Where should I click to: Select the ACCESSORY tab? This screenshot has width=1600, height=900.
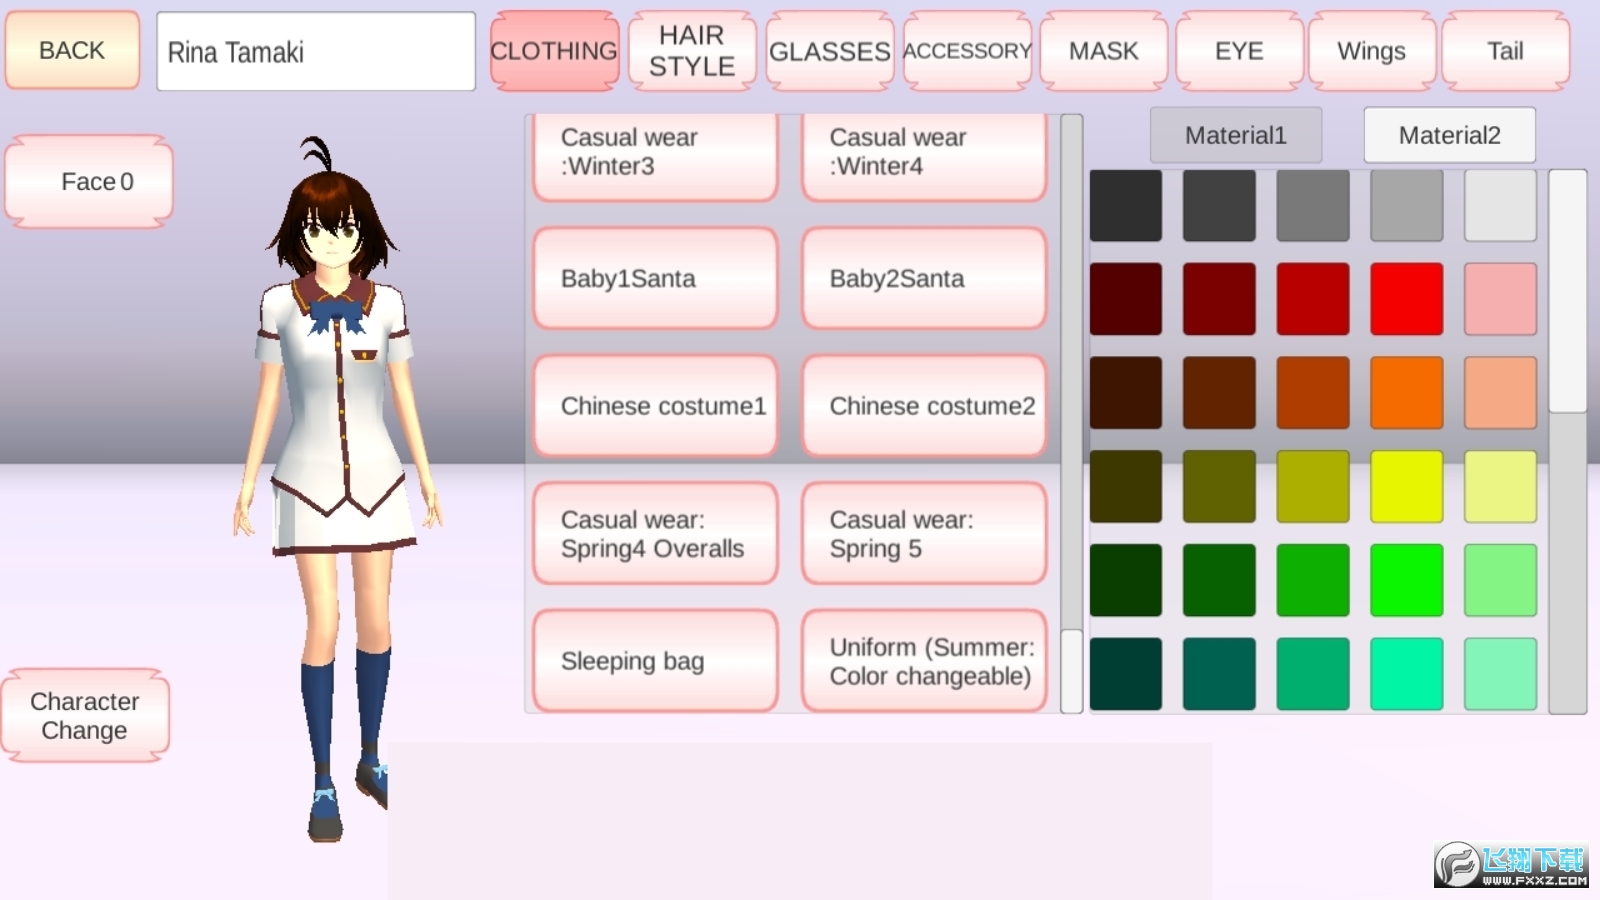tap(966, 50)
